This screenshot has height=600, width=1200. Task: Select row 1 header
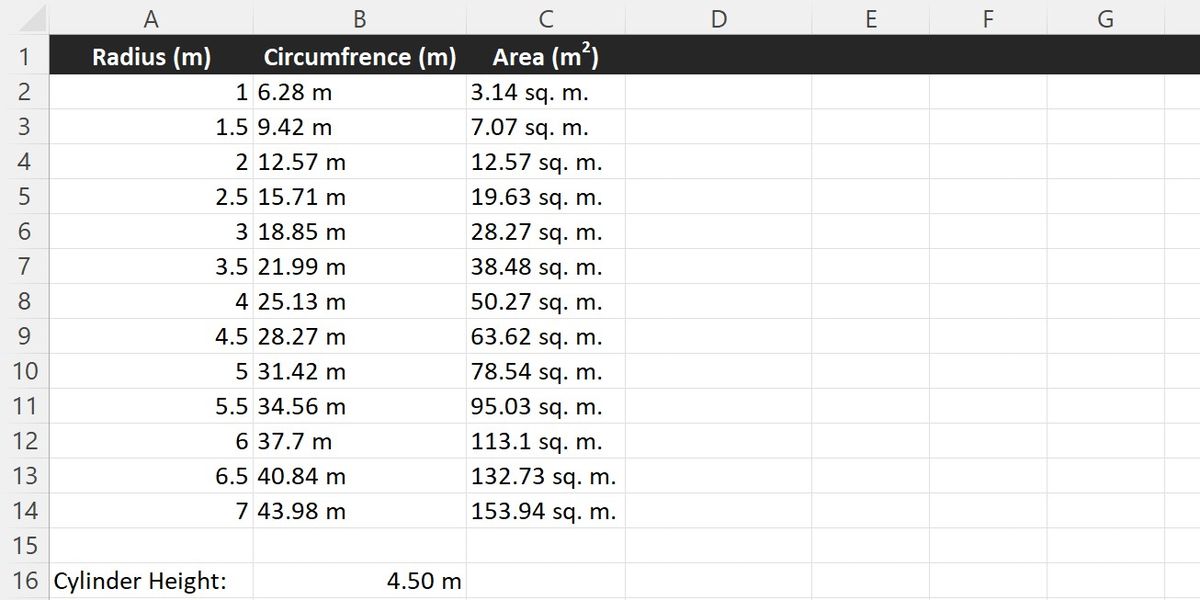click(24, 57)
